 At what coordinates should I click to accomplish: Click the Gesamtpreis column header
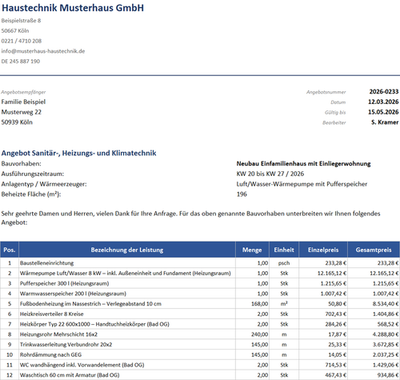373,250
